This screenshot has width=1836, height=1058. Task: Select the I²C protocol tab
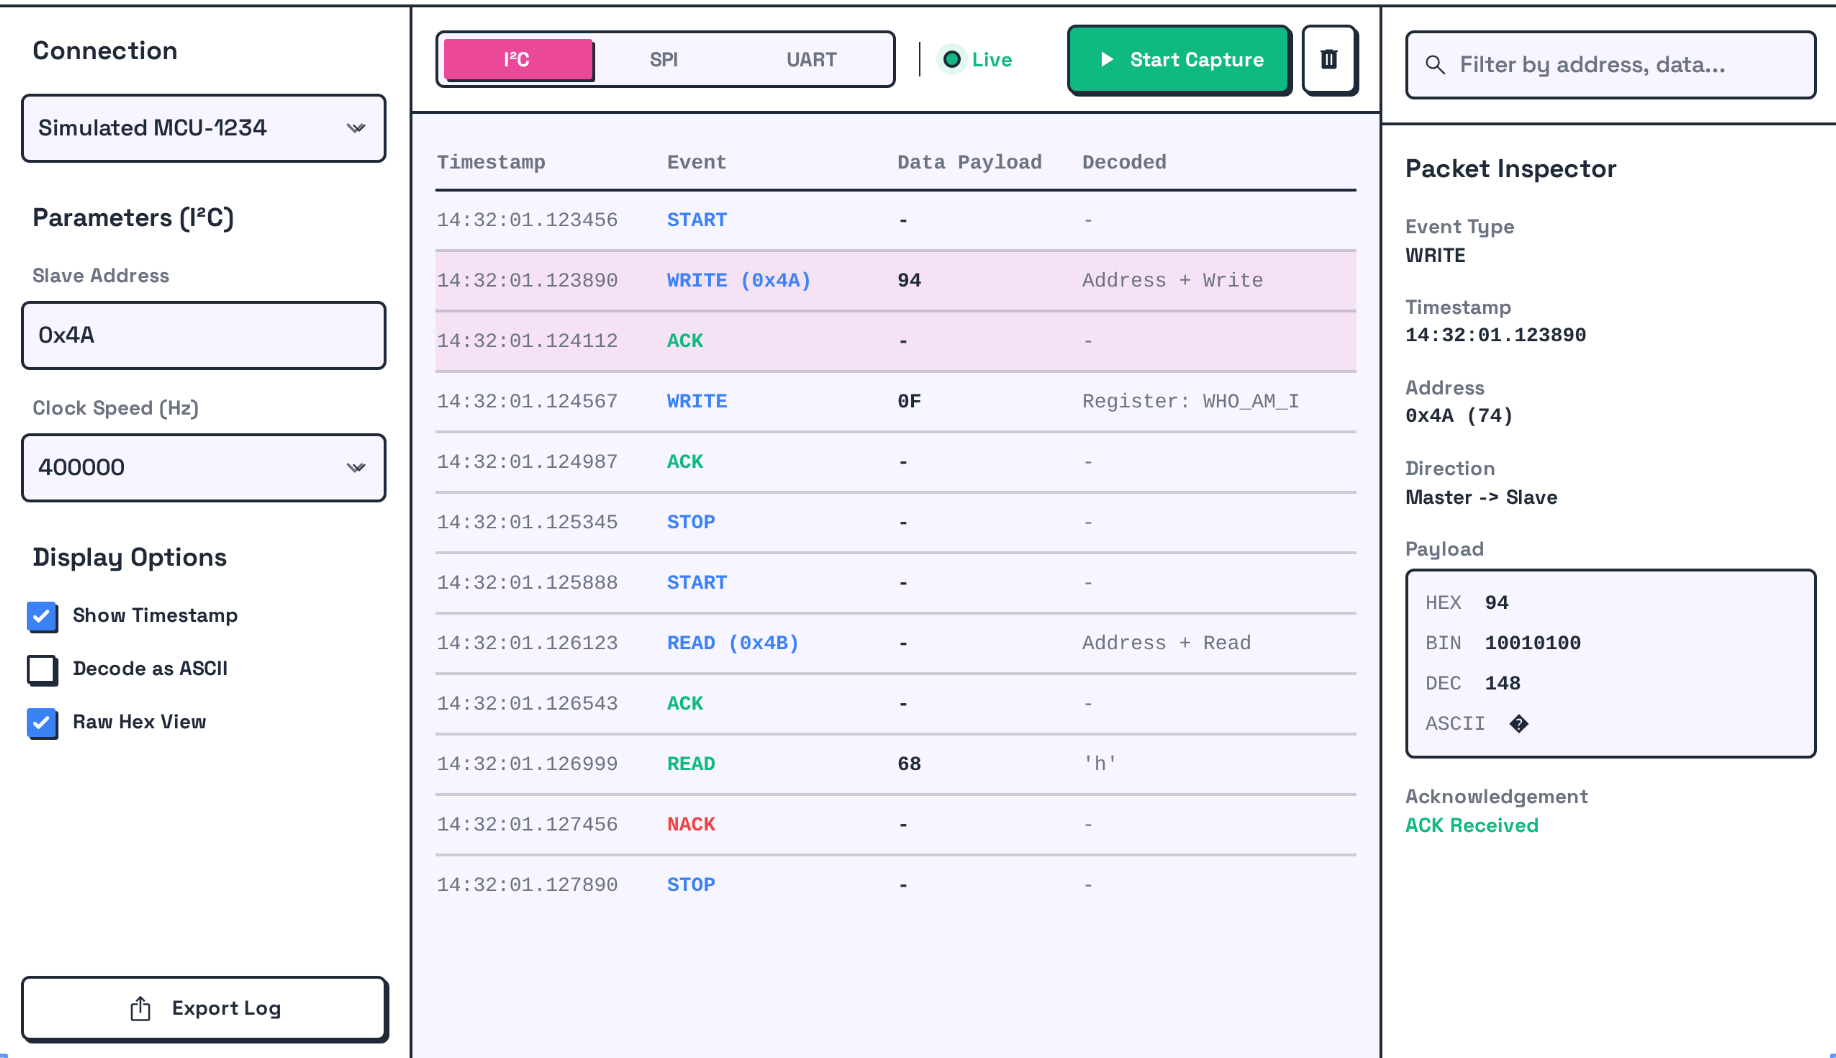[517, 60]
